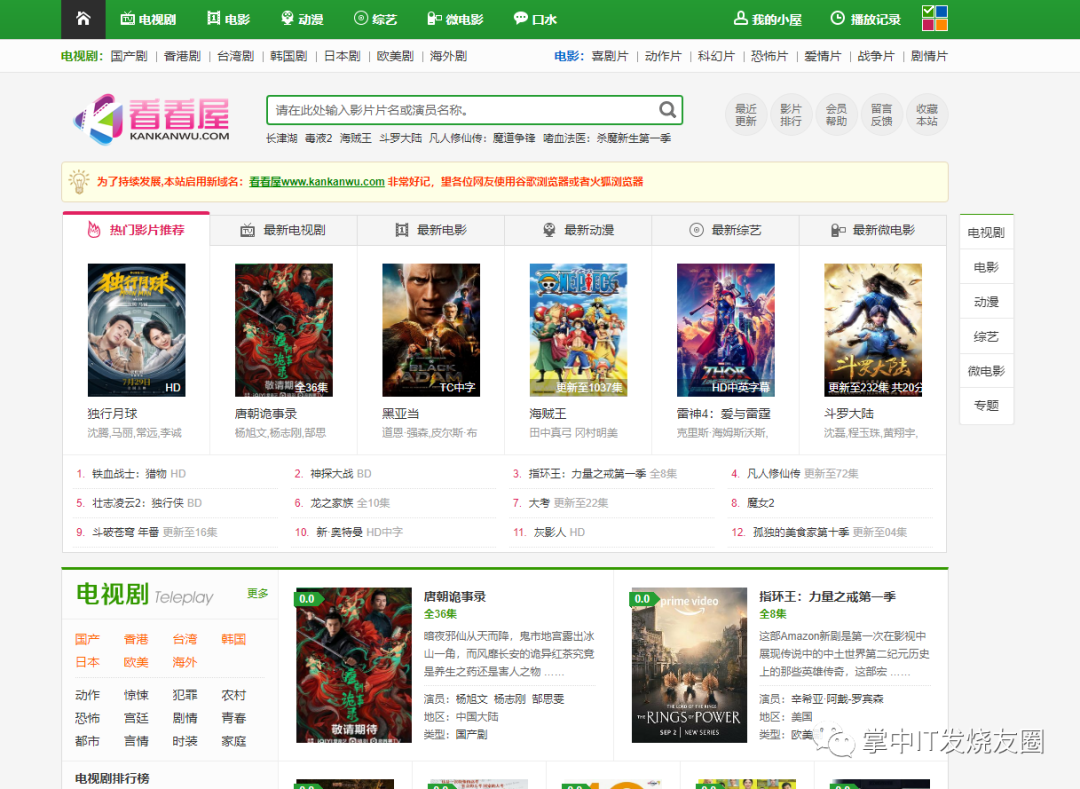Viewport: 1080px width, 789px height.
Task: Click the search magnifier icon
Action: click(x=667, y=109)
